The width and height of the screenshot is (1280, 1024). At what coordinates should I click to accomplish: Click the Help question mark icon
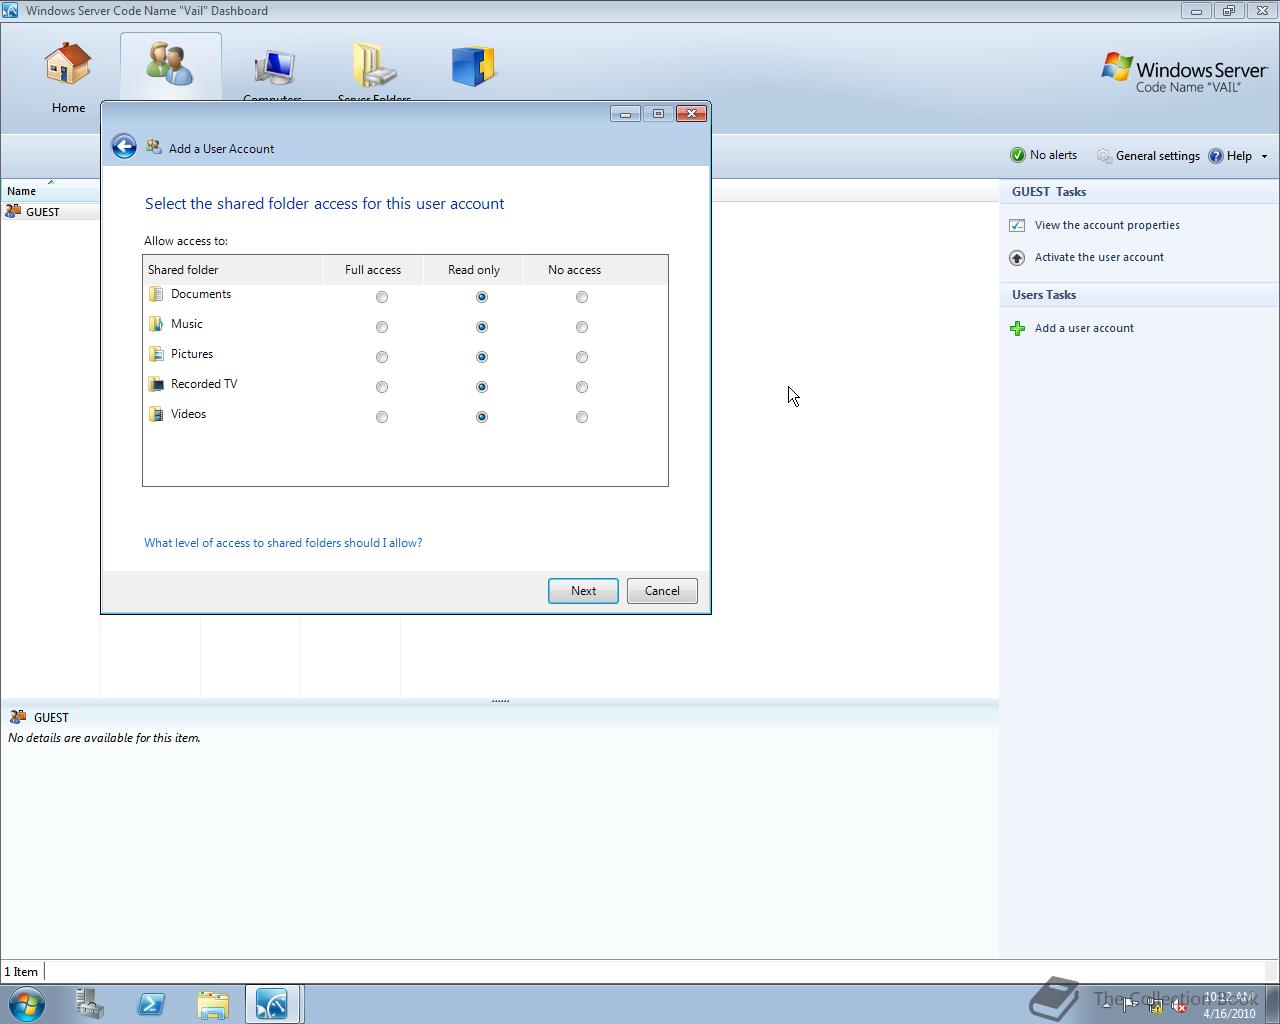pos(1216,156)
